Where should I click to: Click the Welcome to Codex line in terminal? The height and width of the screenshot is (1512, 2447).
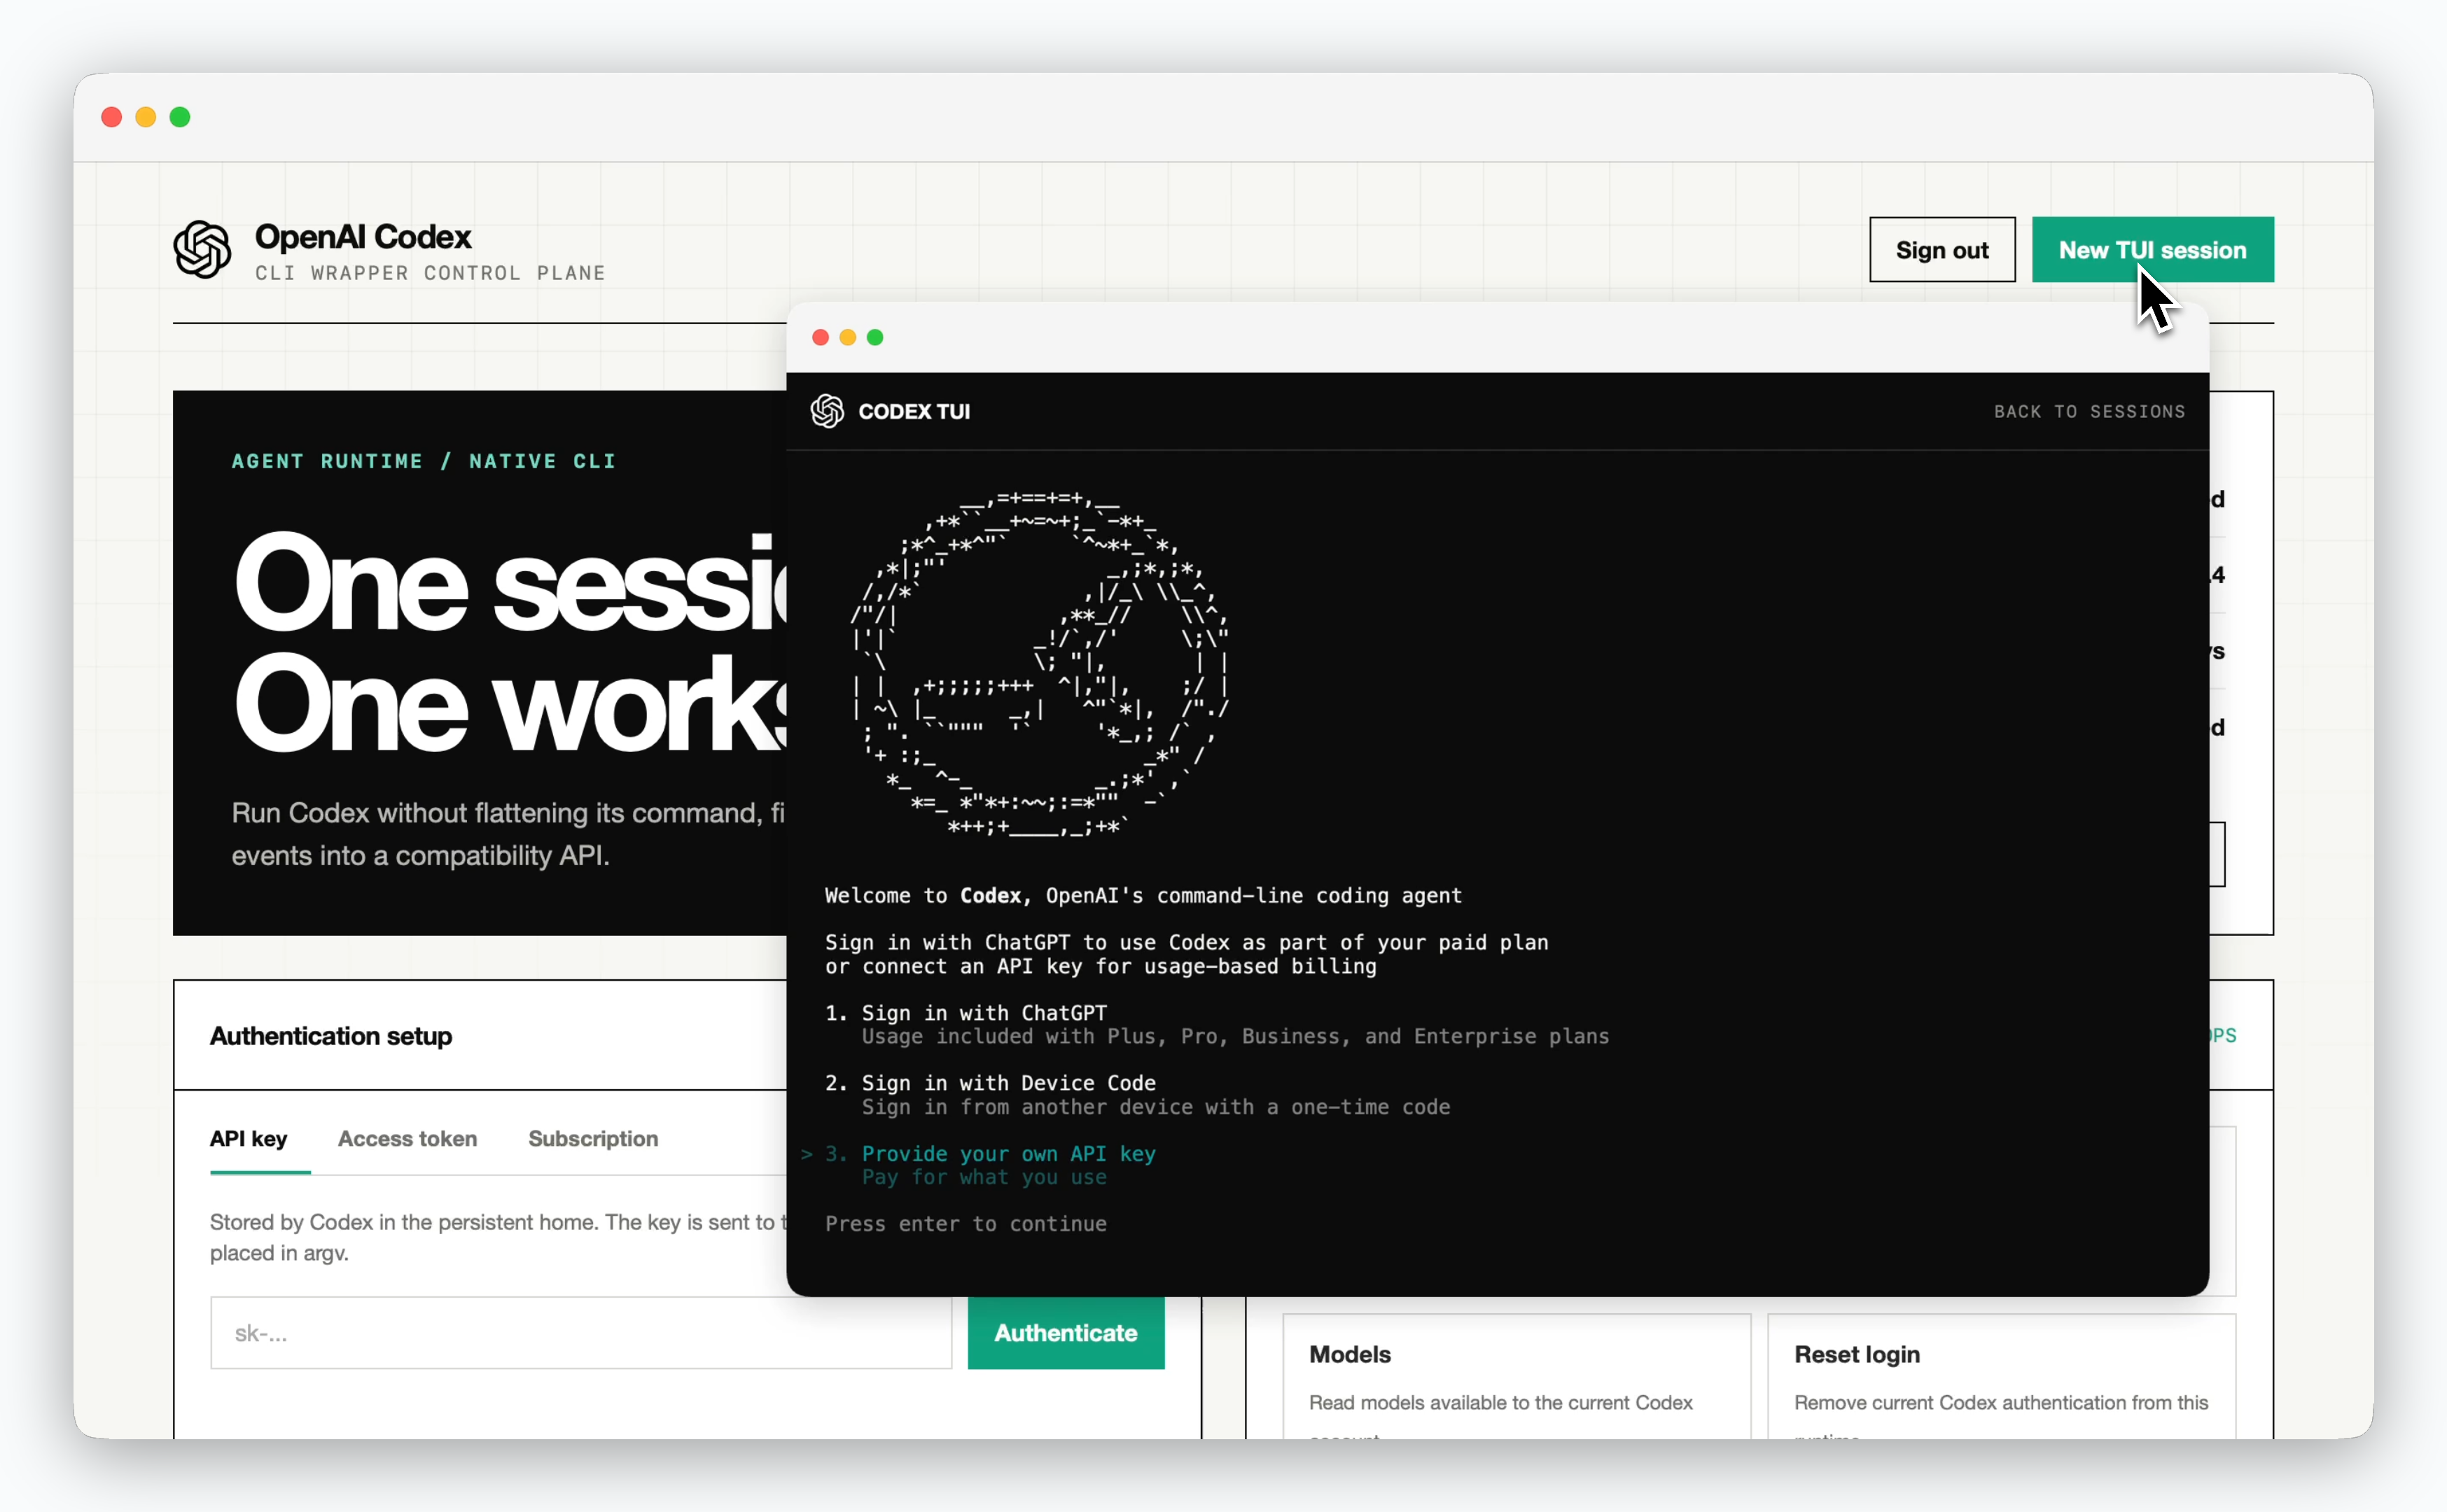click(1143, 896)
